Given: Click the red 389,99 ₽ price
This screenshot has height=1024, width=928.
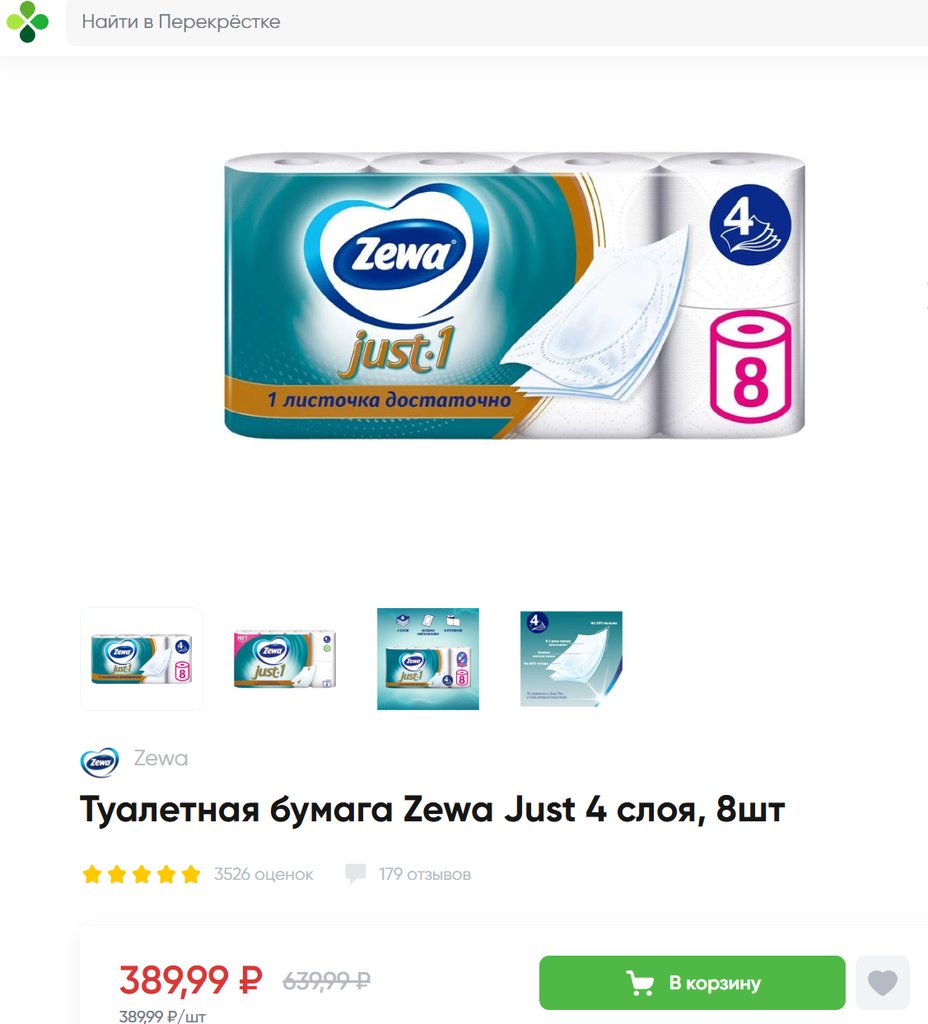Looking at the screenshot, I should coord(191,980).
